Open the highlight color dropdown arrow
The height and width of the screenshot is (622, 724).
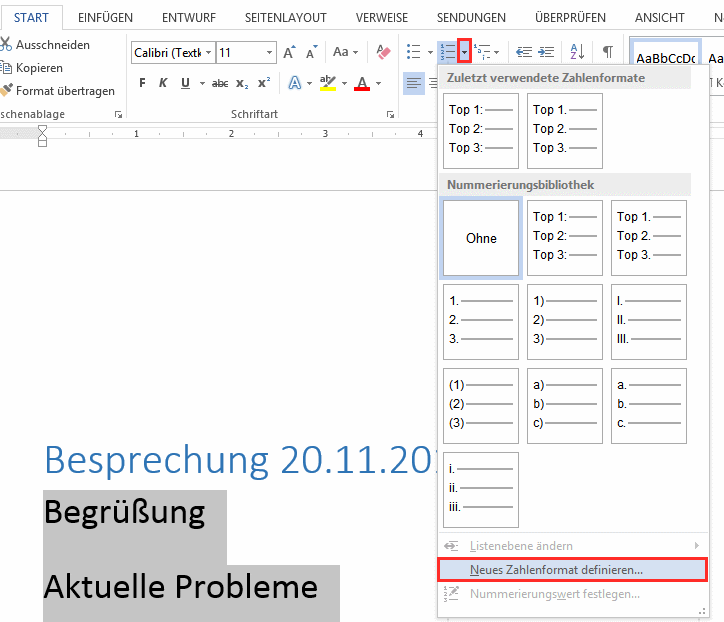(344, 84)
